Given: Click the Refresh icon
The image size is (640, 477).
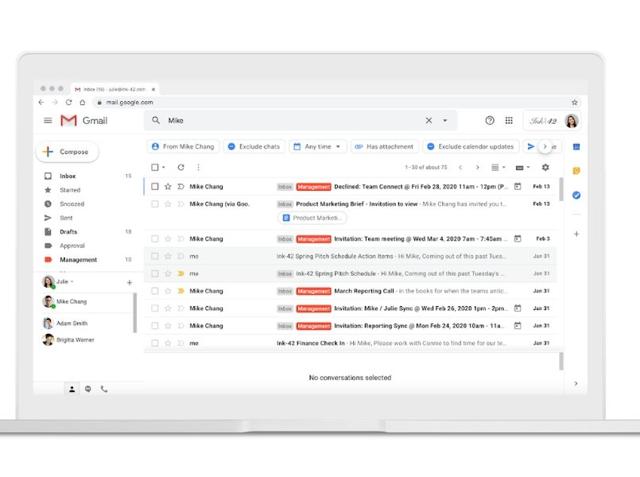Looking at the screenshot, I should [x=181, y=167].
